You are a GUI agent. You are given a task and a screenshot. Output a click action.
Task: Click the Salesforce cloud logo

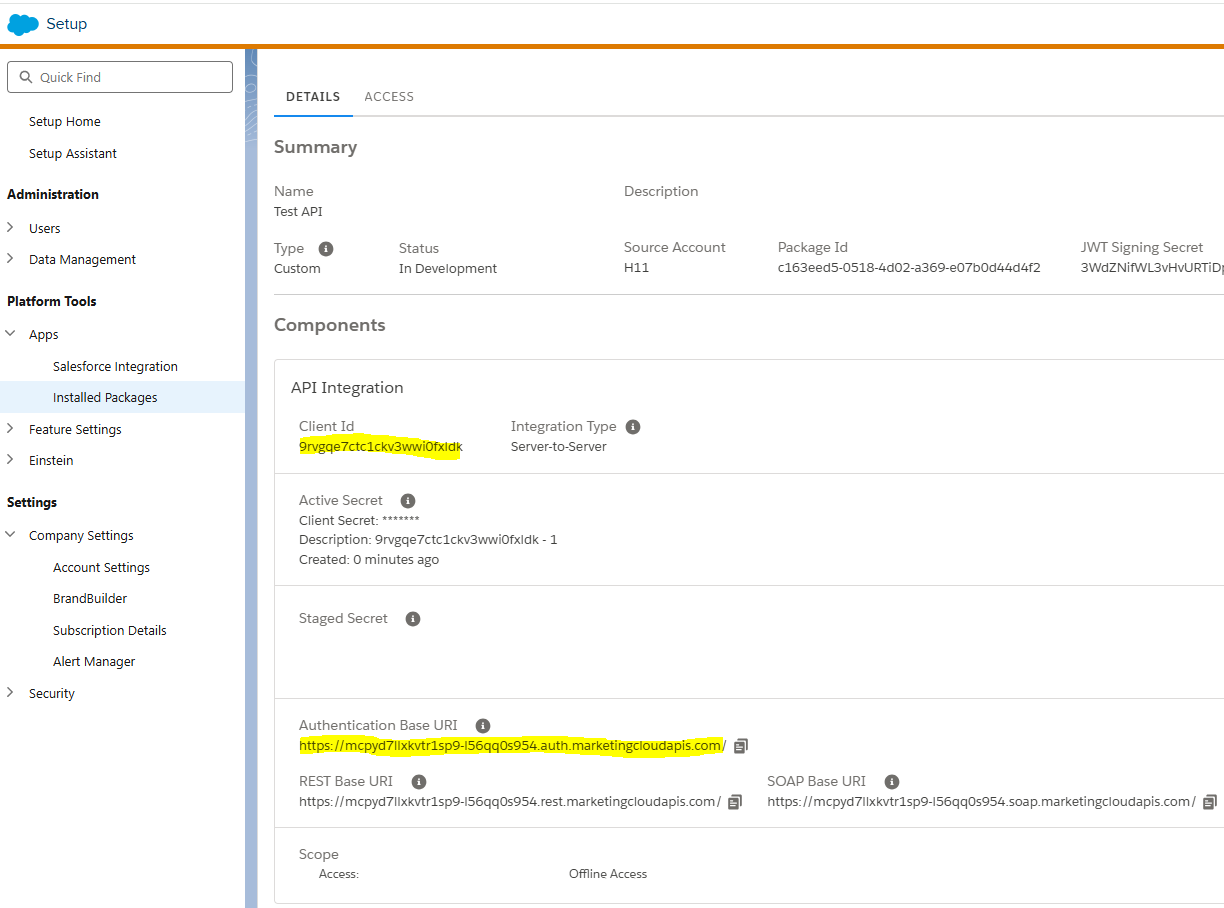pos(23,24)
